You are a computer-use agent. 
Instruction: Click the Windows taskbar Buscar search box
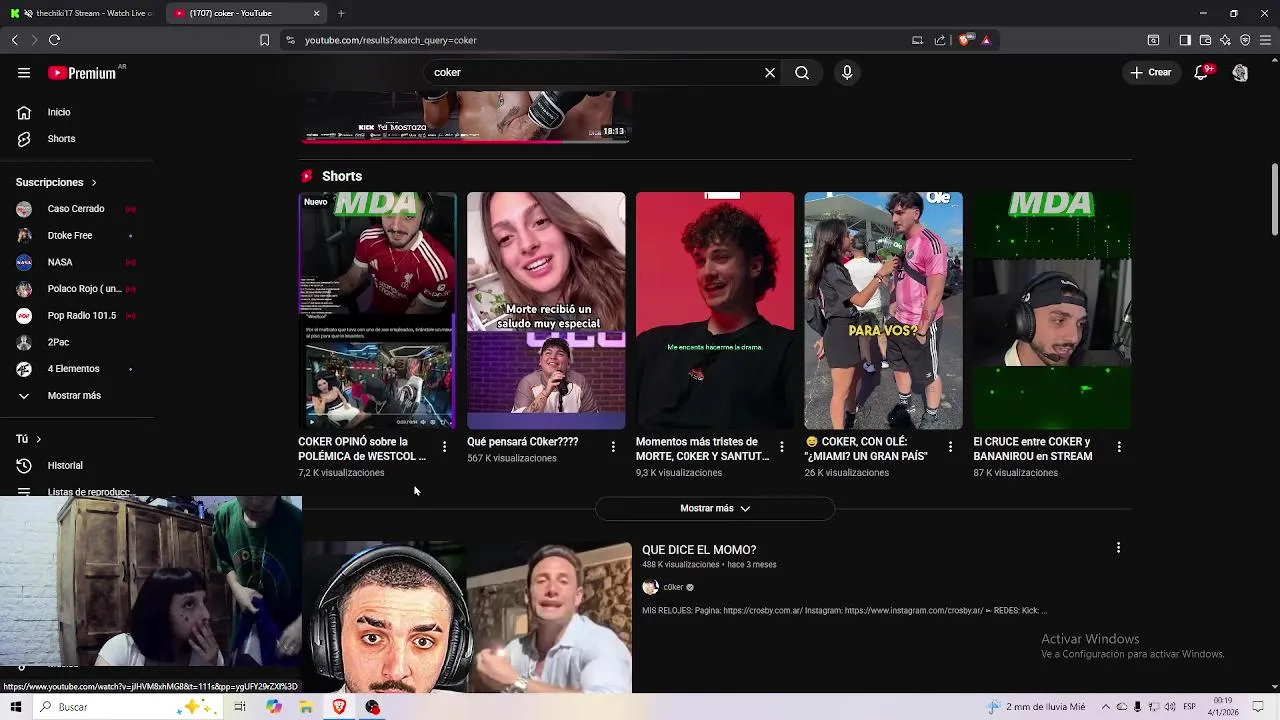click(x=130, y=707)
